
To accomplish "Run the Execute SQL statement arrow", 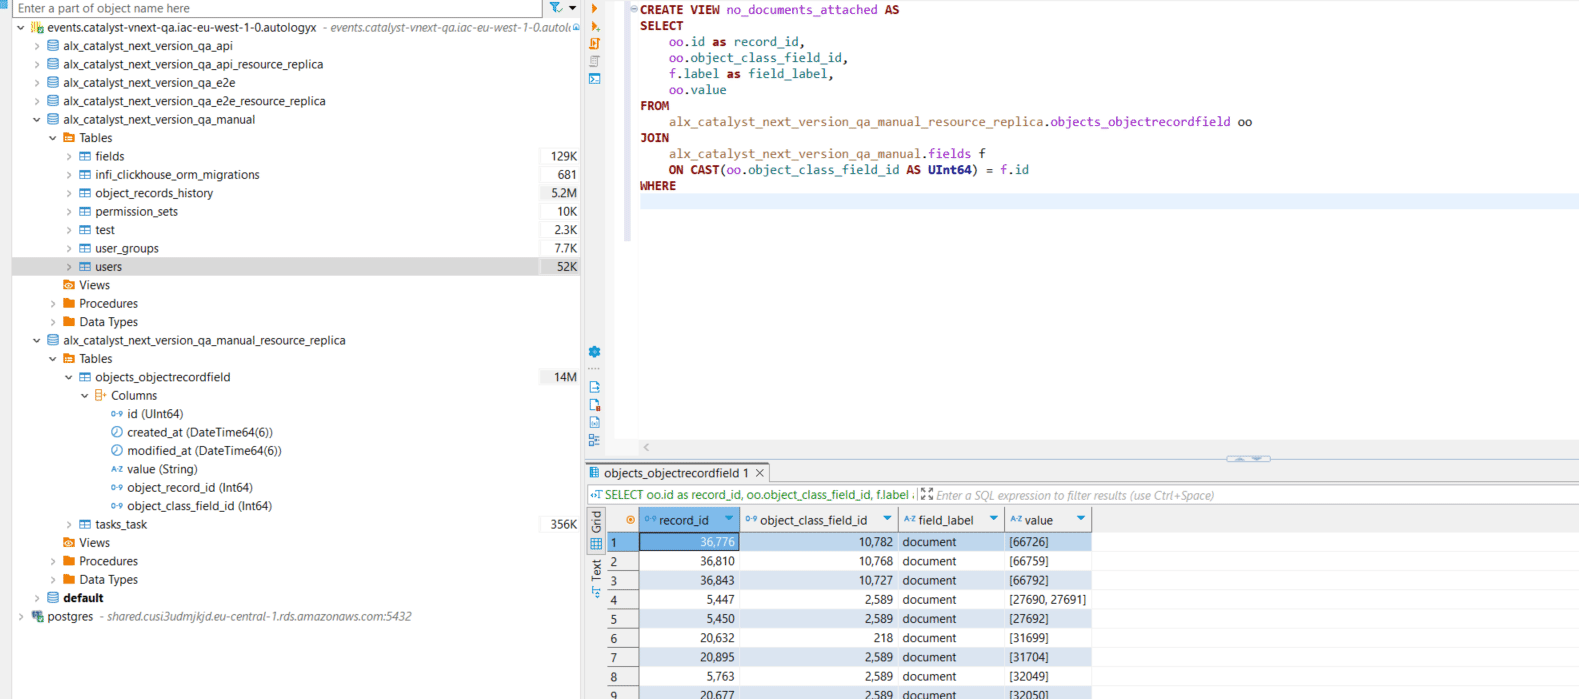I will pos(595,9).
